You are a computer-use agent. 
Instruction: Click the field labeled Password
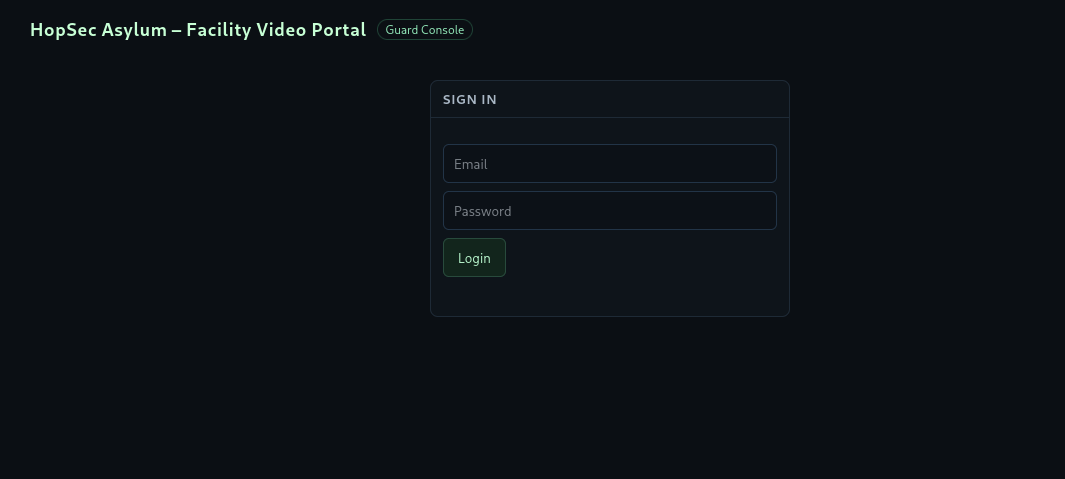click(x=609, y=211)
